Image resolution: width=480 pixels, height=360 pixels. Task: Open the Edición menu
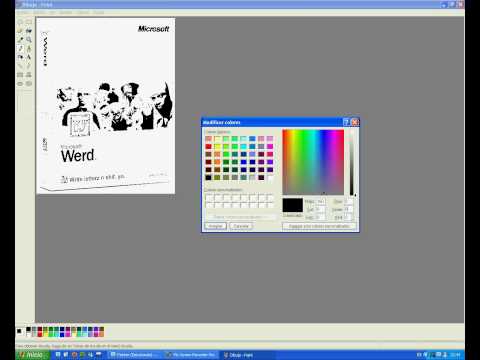[39, 12]
